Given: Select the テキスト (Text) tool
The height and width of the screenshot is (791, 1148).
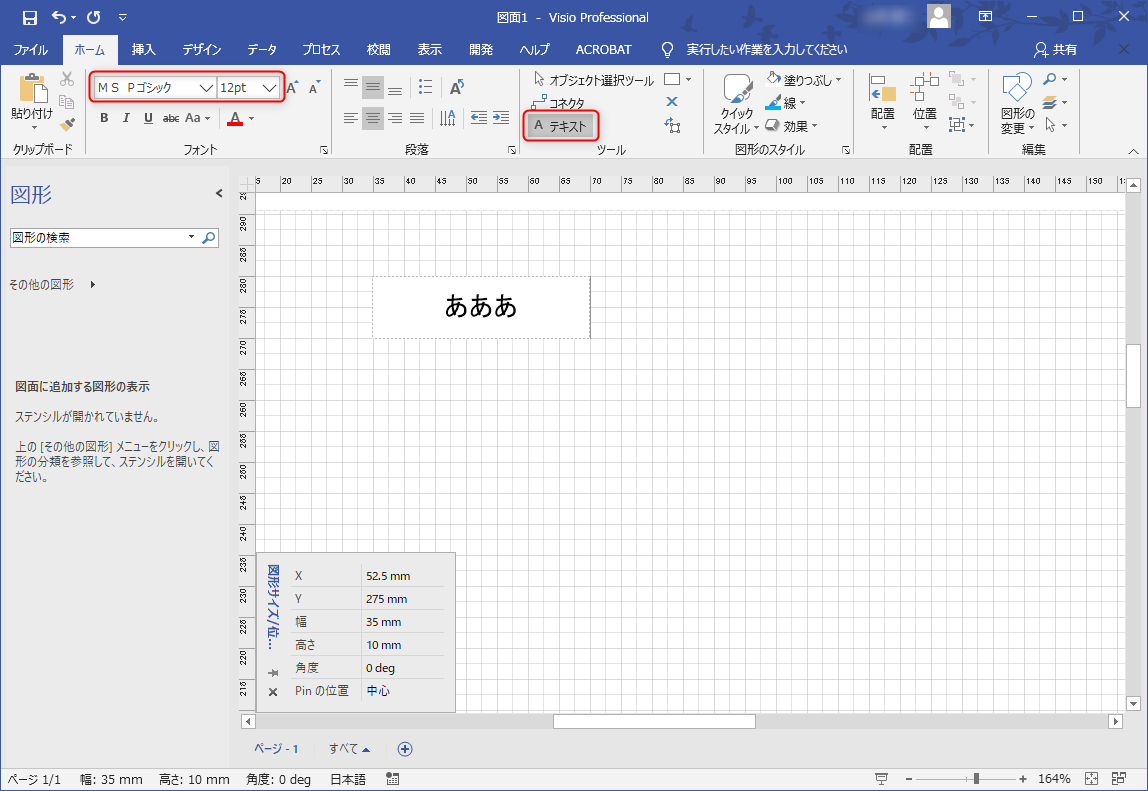Looking at the screenshot, I should pyautogui.click(x=560, y=125).
